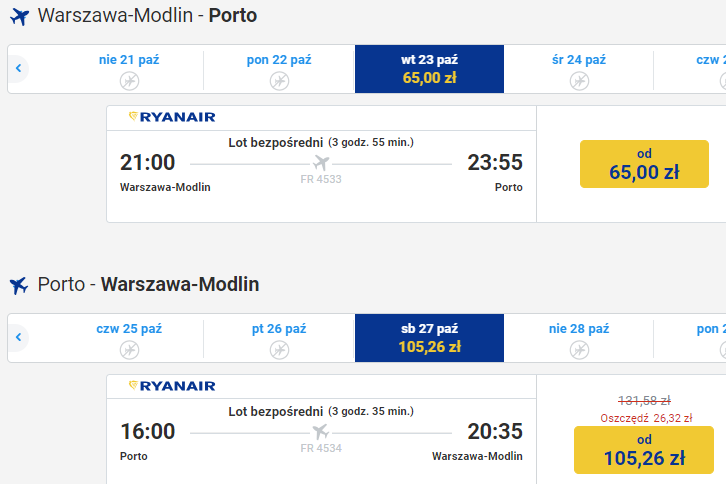Click the no-flight icon under czw 25 paź

[x=129, y=350]
